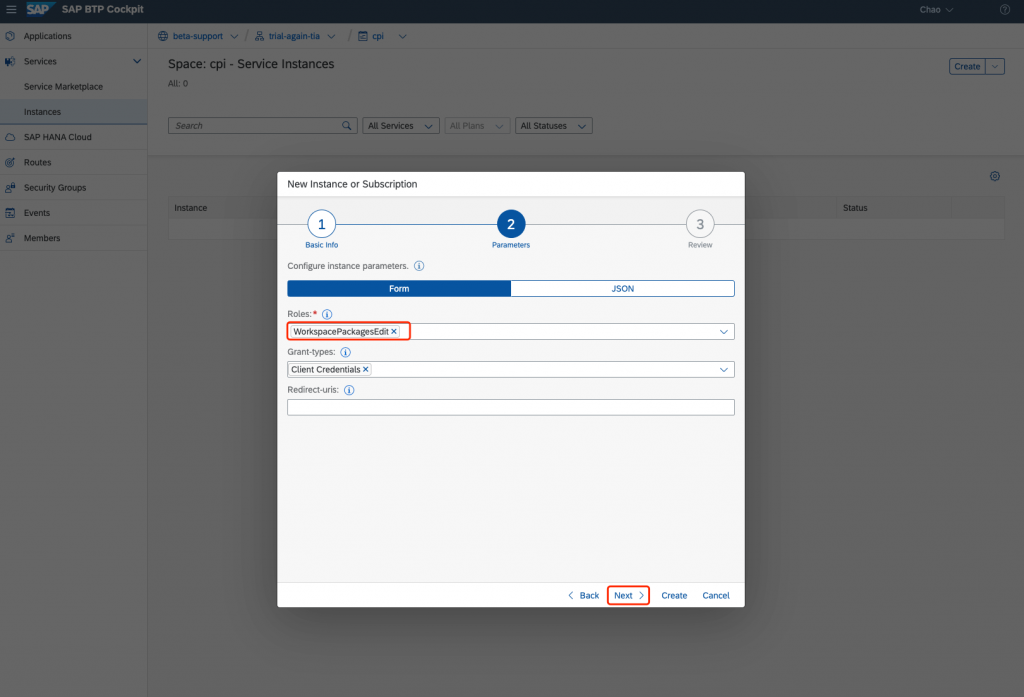Open the All Services filter dropdown
Viewport: 1024px width, 697px height.
coord(401,125)
